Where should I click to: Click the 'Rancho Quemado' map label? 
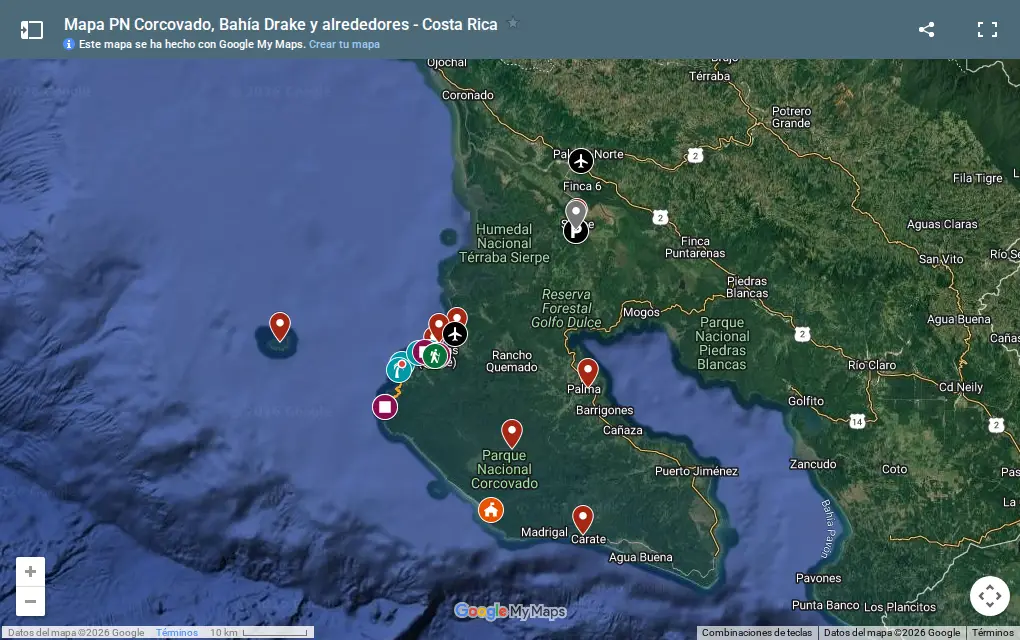pyautogui.click(x=512, y=361)
